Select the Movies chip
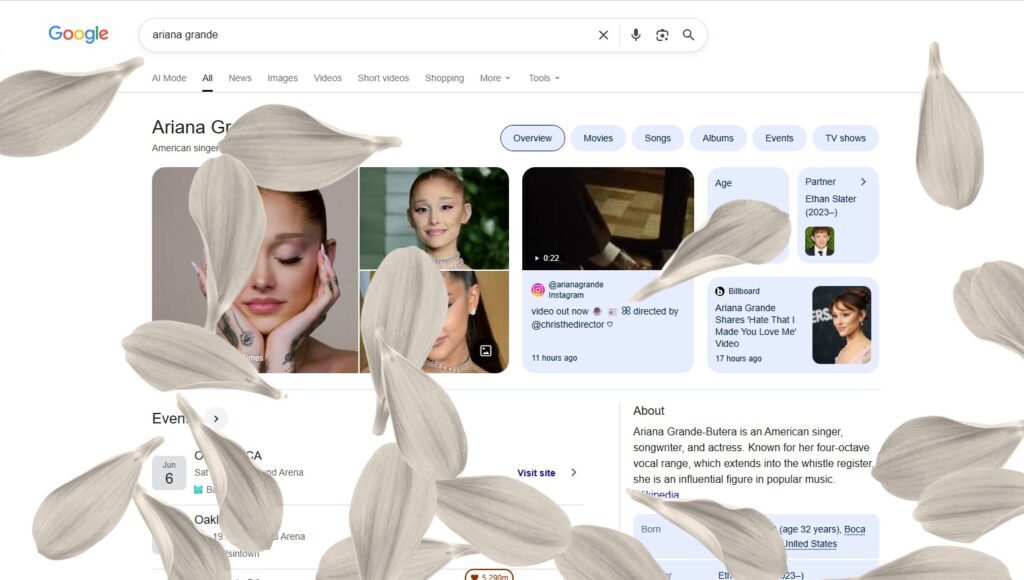Screen dimensions: 1024x580 (x=598, y=138)
